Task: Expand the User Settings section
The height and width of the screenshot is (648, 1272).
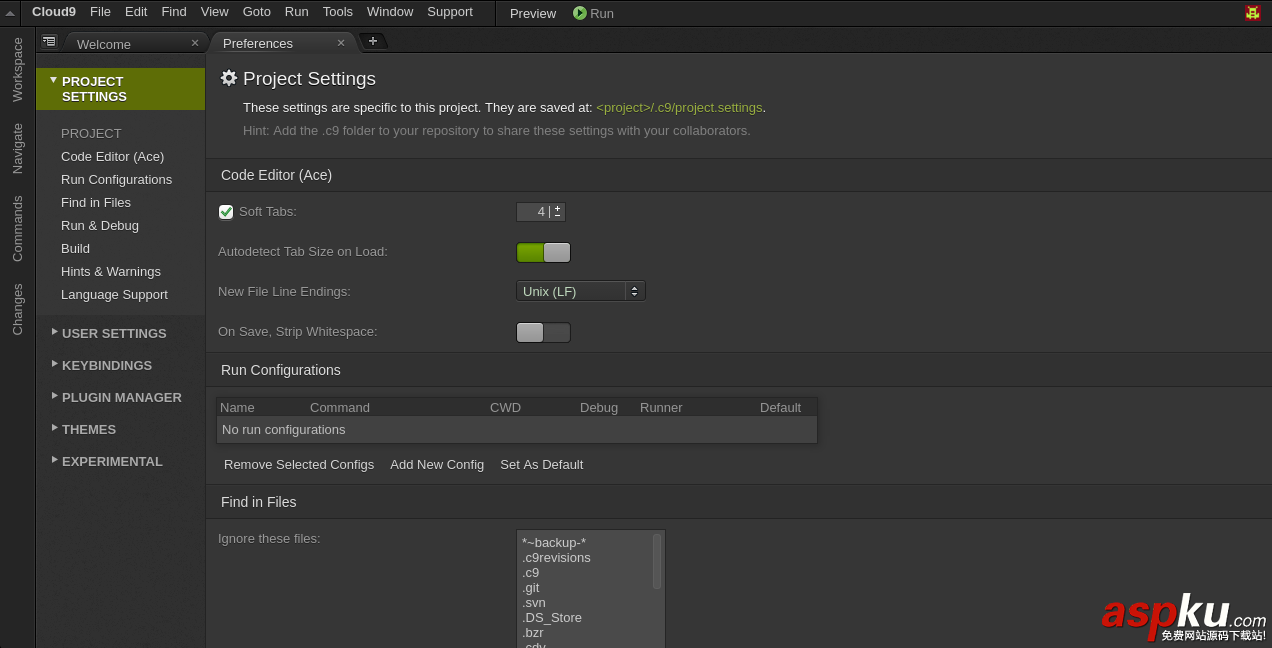Action: click(x=113, y=333)
